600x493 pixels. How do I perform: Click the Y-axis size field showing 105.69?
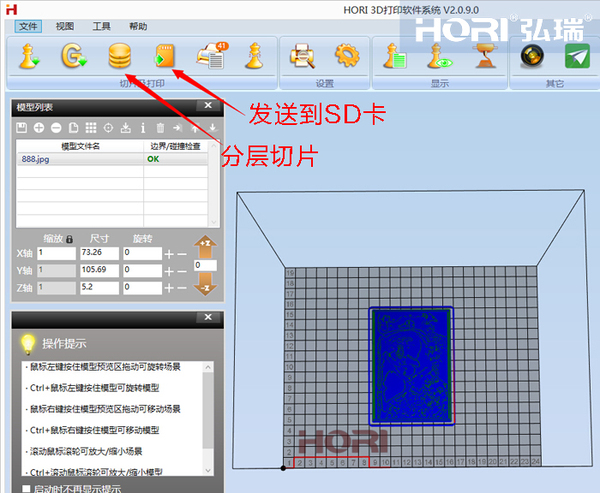click(x=99, y=270)
